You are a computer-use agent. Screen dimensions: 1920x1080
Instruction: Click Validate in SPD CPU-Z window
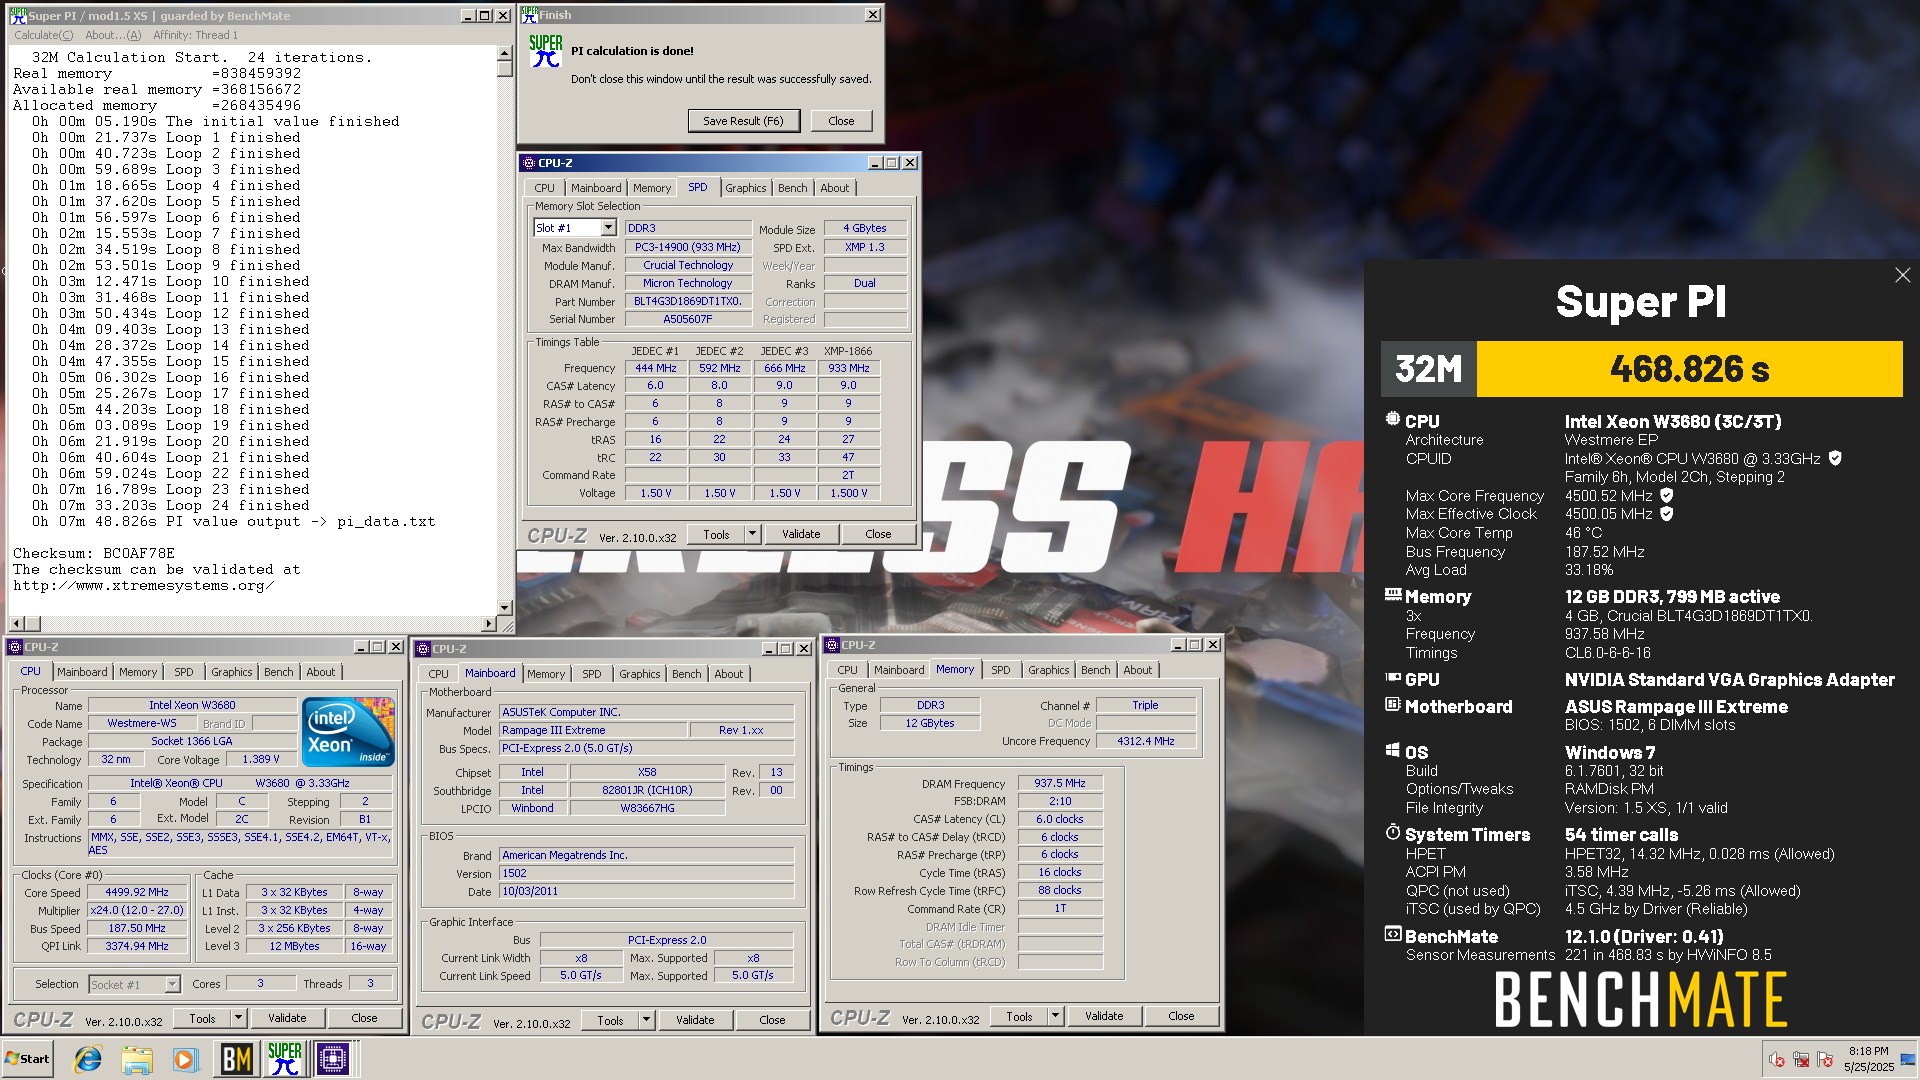pyautogui.click(x=800, y=534)
